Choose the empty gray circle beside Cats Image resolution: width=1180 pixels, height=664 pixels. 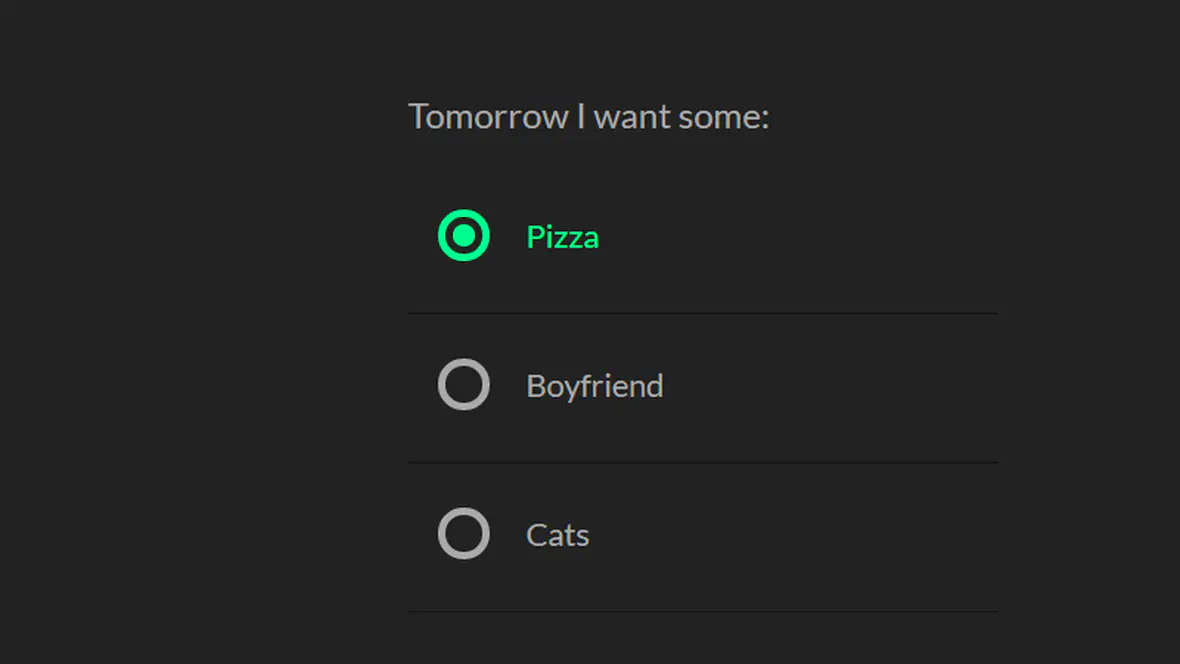click(464, 534)
